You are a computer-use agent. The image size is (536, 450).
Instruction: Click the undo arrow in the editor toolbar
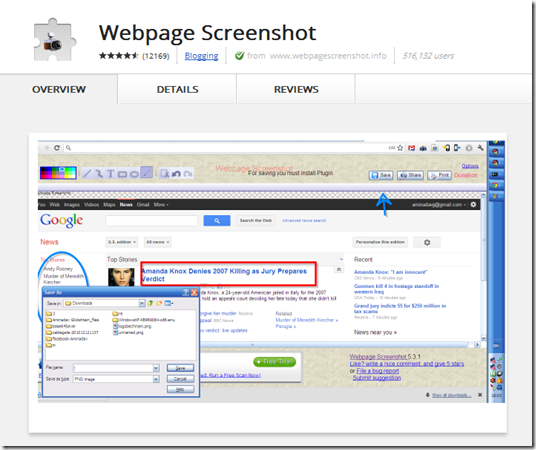click(x=176, y=174)
